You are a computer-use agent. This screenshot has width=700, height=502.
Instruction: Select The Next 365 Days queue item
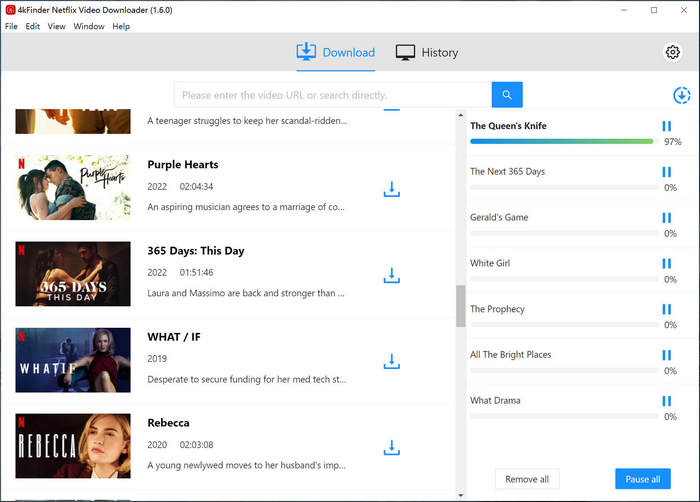pyautogui.click(x=508, y=172)
